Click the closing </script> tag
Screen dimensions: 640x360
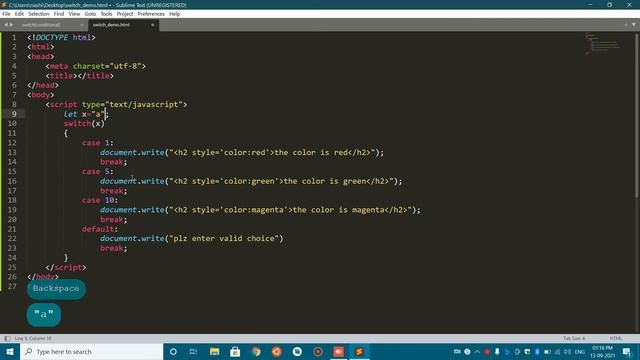(66, 267)
